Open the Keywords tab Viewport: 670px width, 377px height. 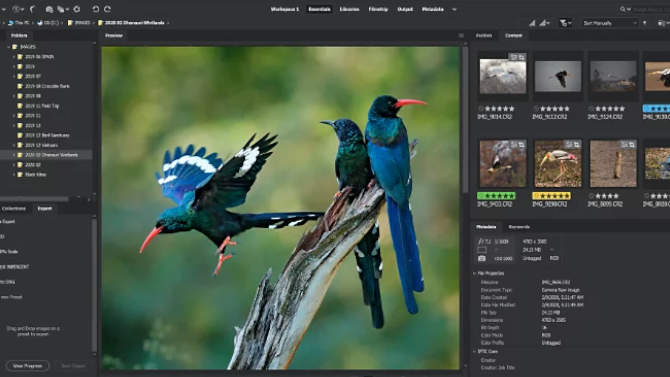coord(519,227)
